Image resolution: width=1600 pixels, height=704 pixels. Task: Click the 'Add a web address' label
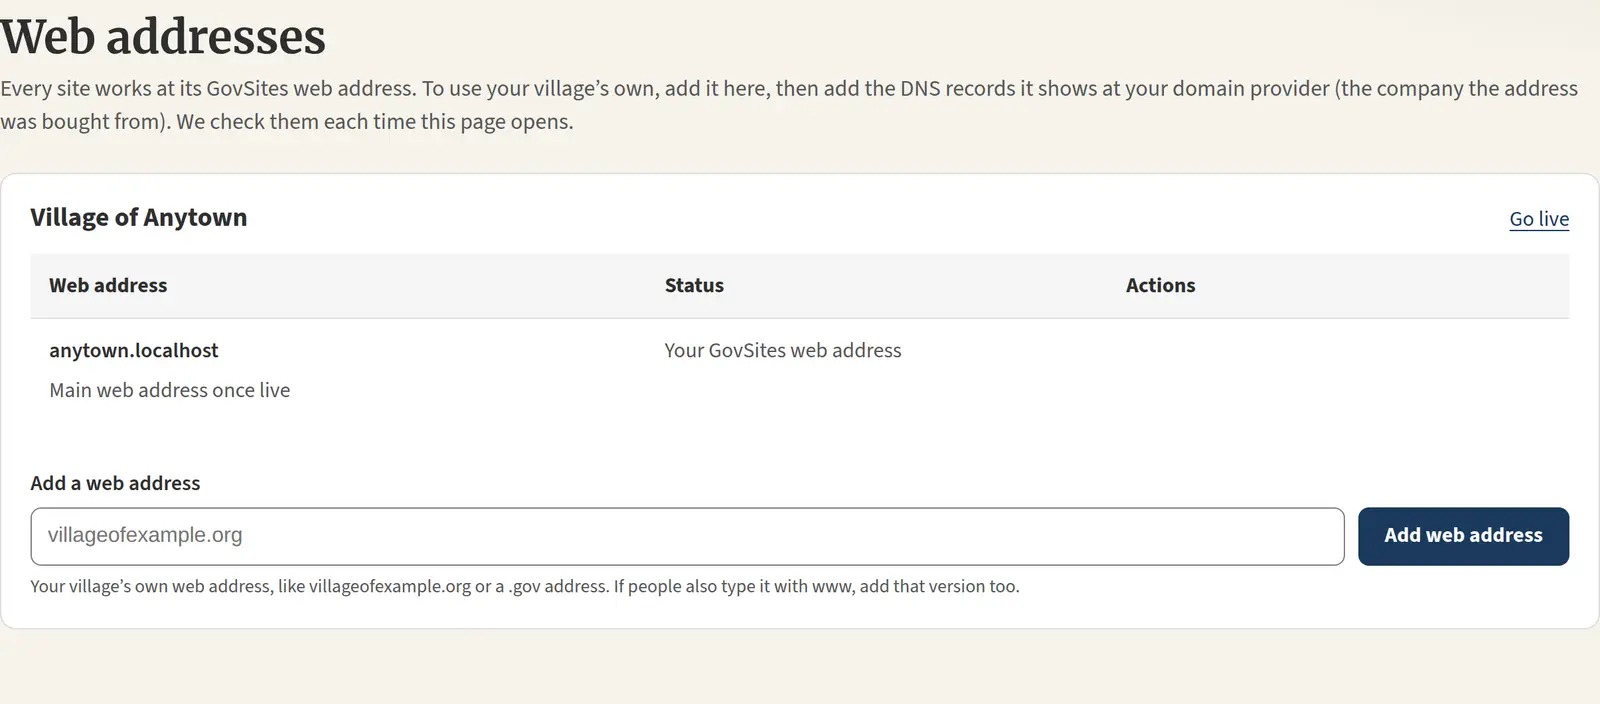click(x=115, y=483)
